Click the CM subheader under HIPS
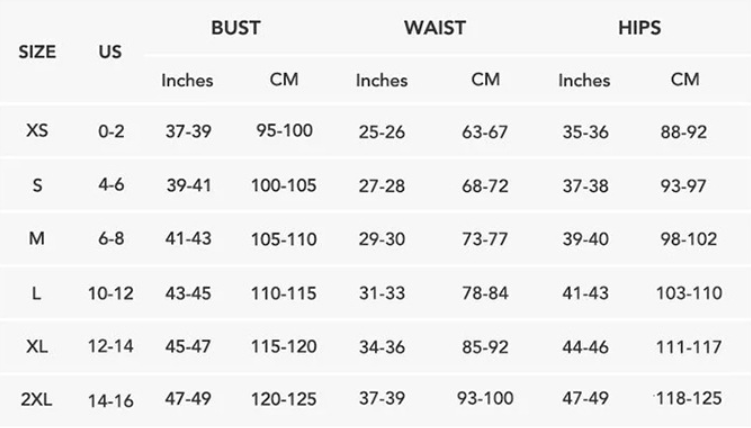Screen dimensions: 751x428 pyautogui.click(x=685, y=80)
